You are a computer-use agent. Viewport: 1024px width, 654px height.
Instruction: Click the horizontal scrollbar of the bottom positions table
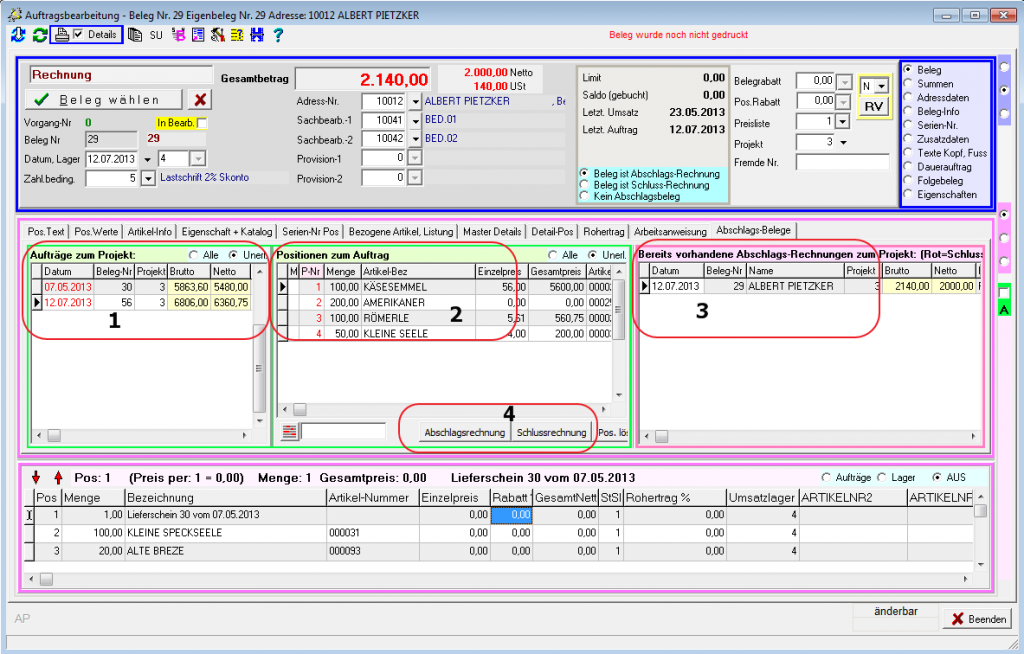(x=500, y=578)
